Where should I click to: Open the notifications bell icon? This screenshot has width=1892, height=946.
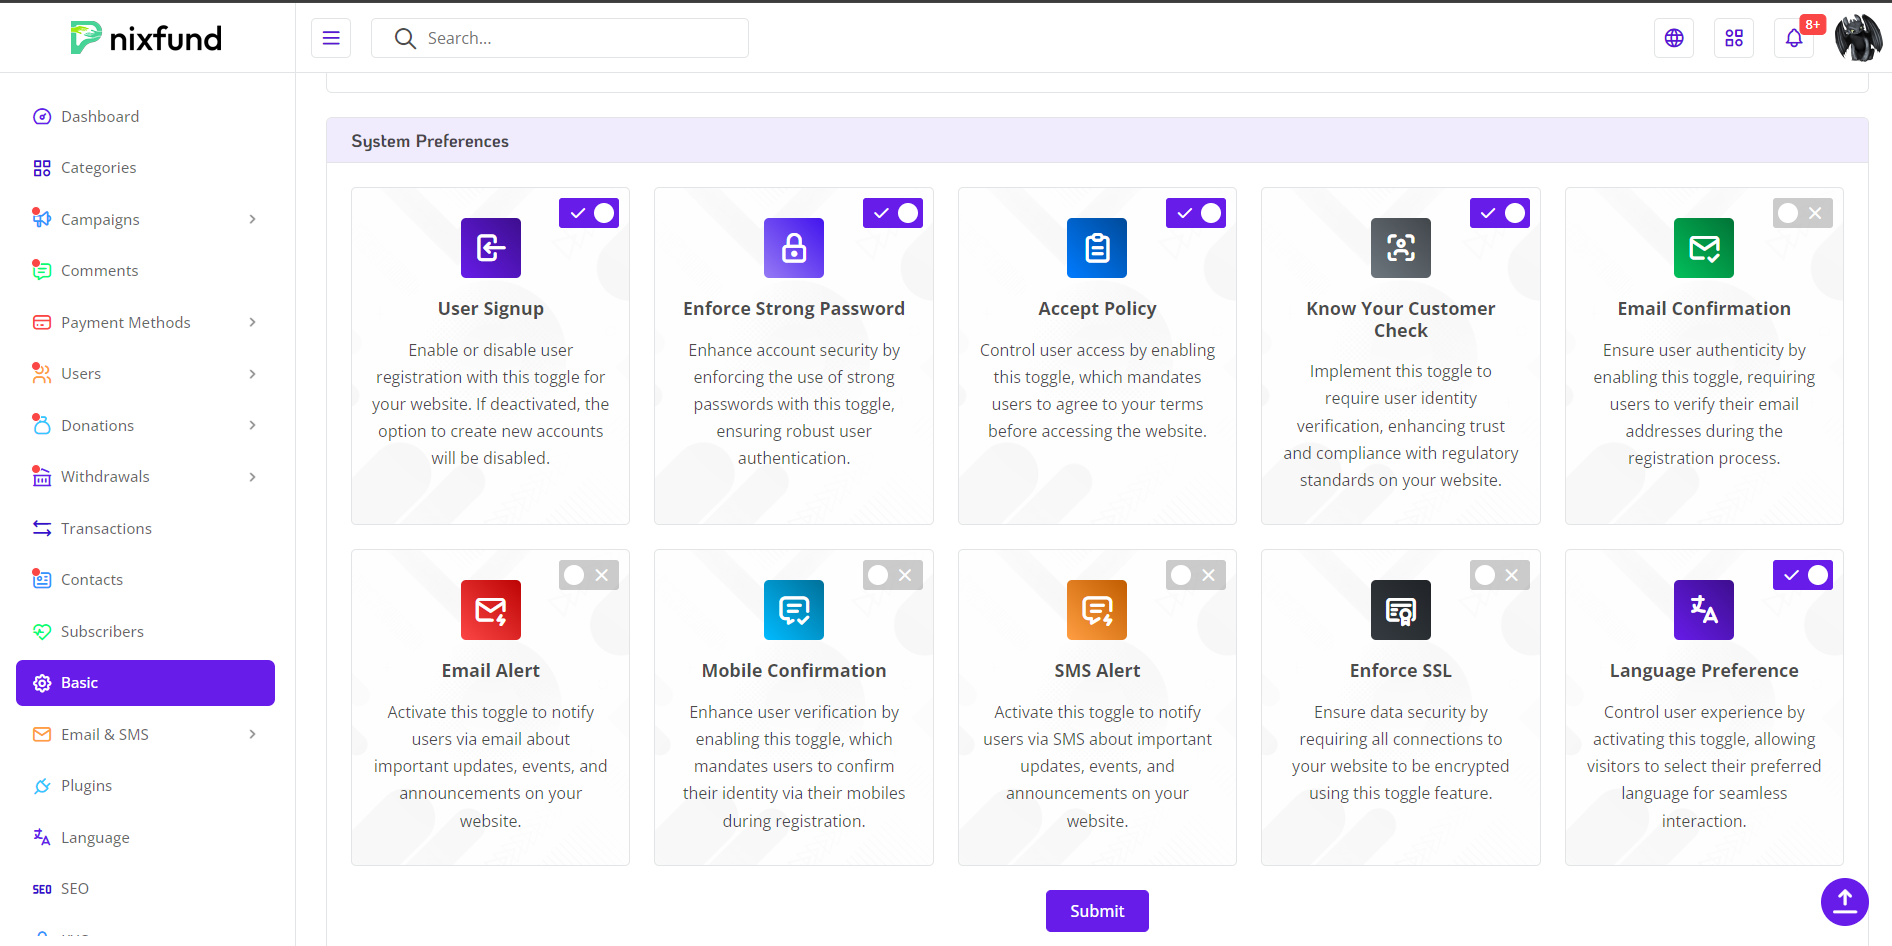(1793, 38)
